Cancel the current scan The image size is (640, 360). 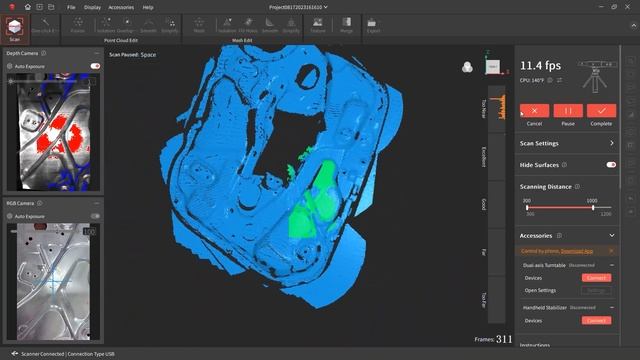[534, 111]
